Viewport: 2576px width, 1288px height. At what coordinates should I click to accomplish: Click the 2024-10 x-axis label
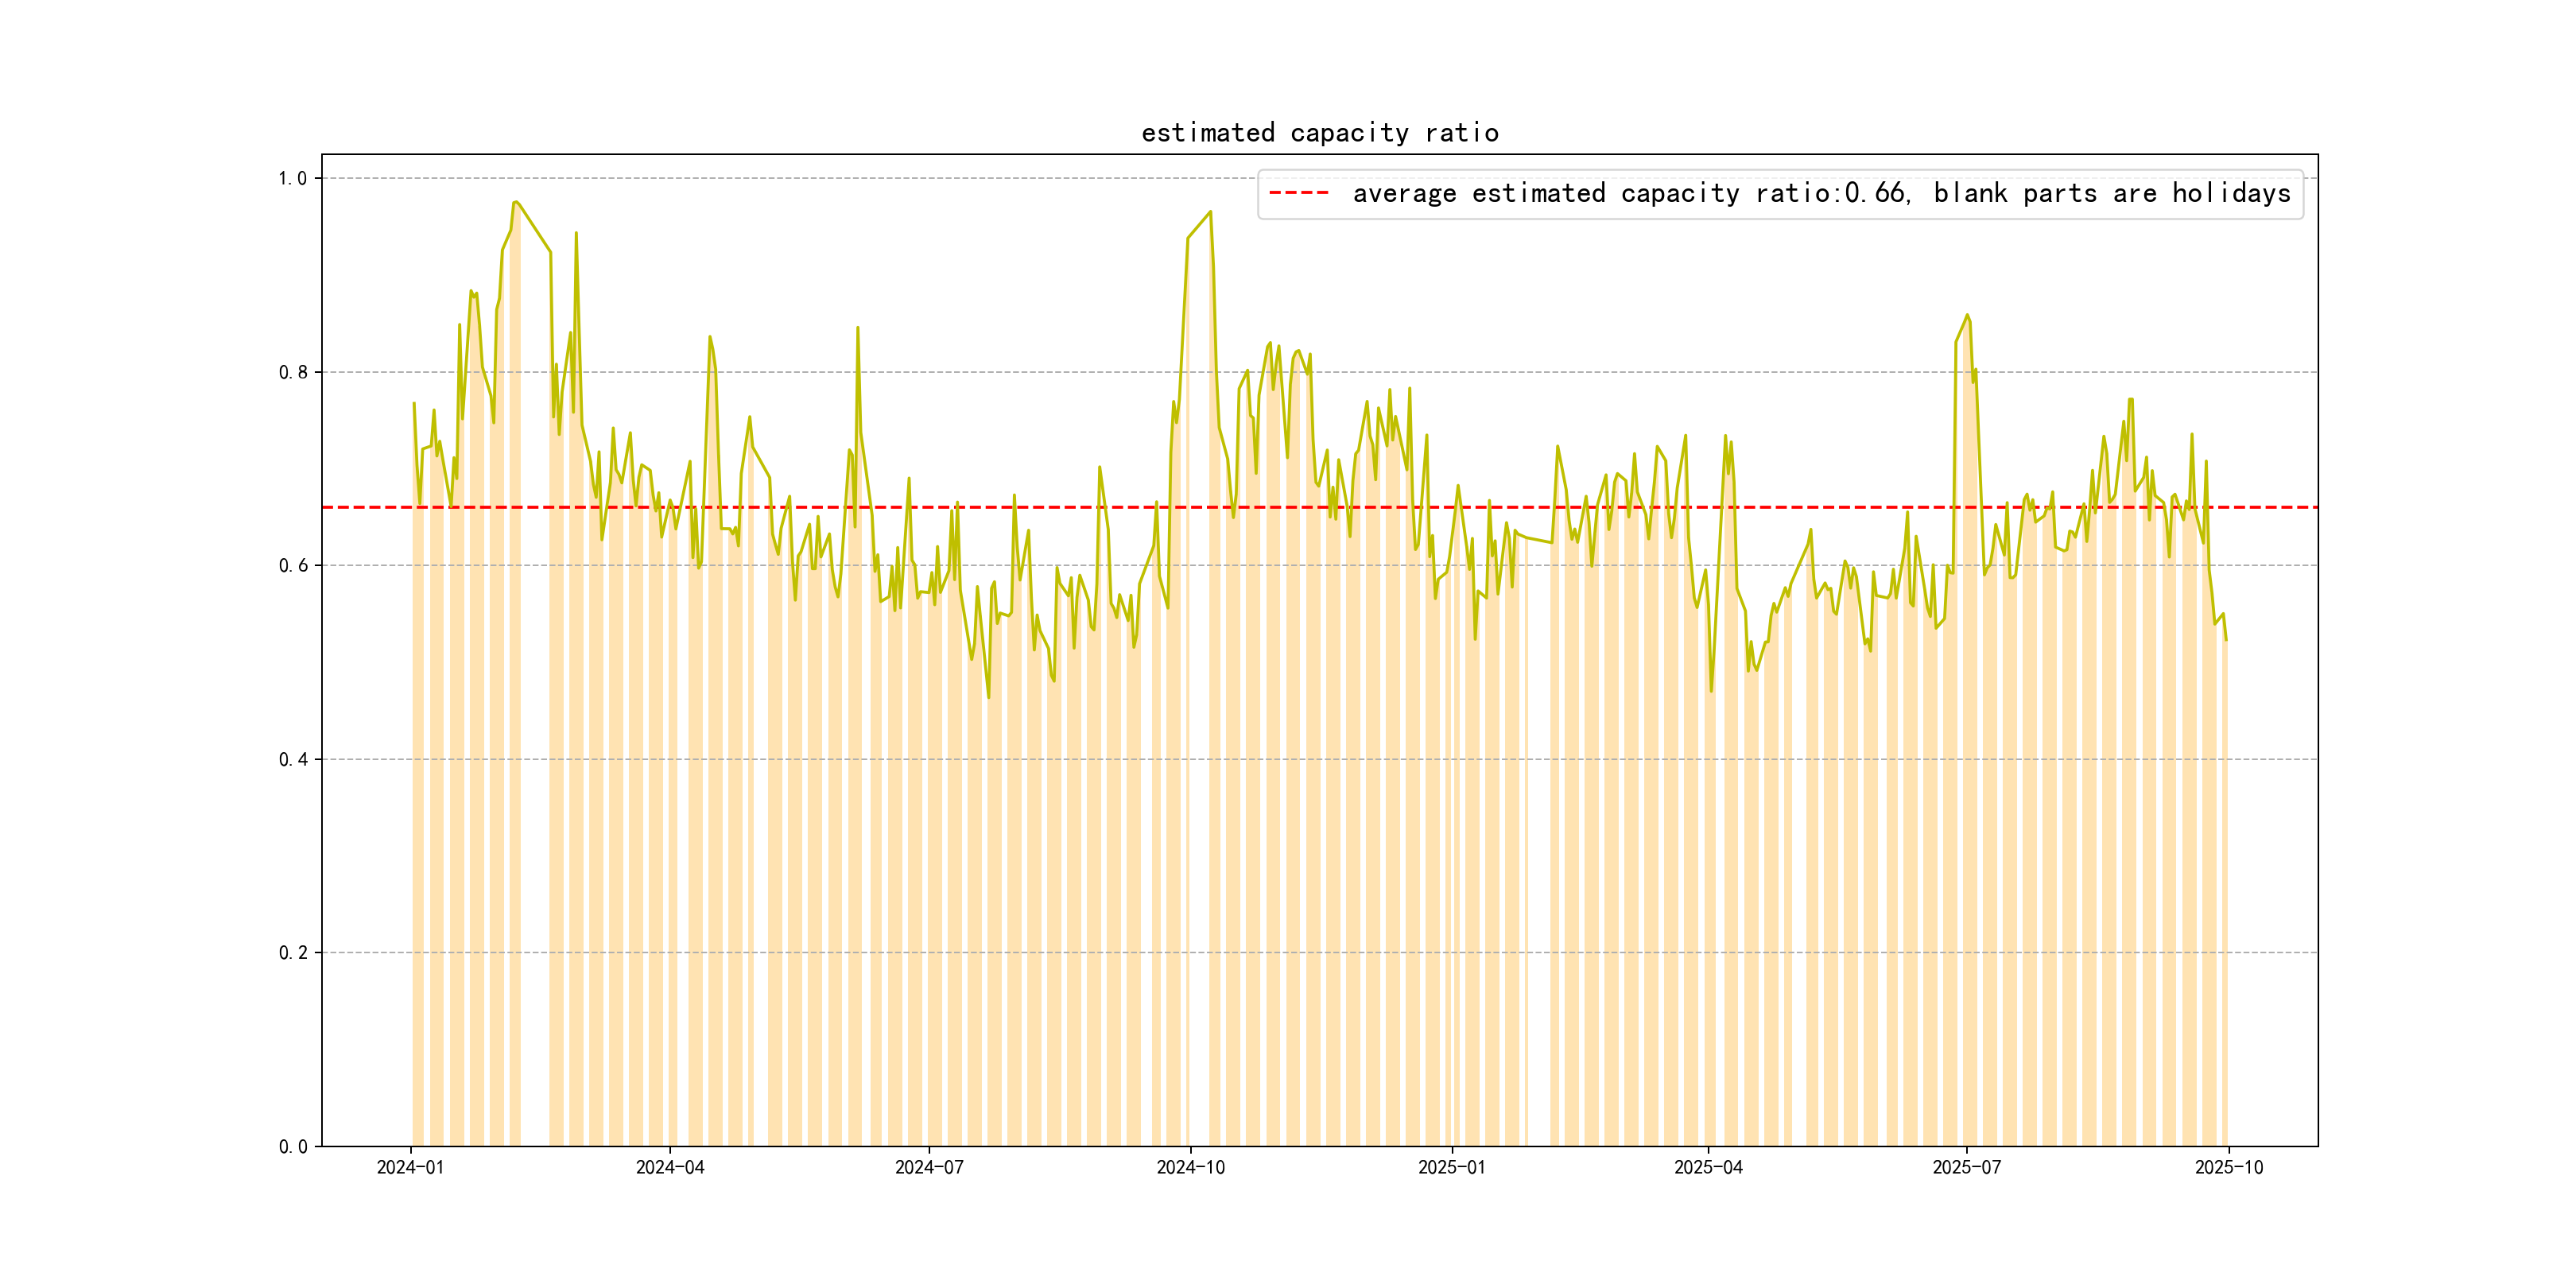1190,1168
